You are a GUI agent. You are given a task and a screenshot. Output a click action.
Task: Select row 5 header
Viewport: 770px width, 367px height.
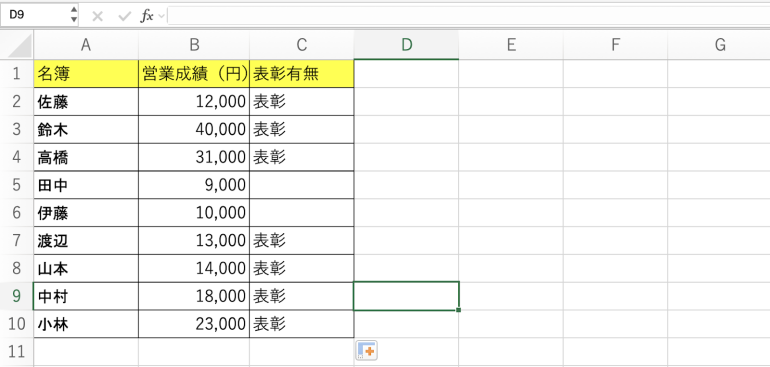17,185
